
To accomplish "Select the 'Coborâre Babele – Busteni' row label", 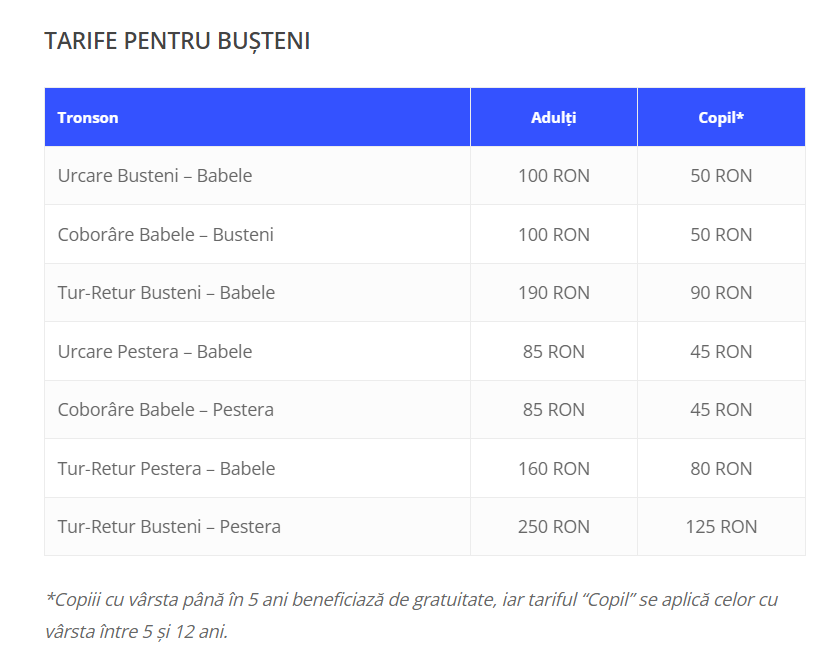I will [165, 235].
